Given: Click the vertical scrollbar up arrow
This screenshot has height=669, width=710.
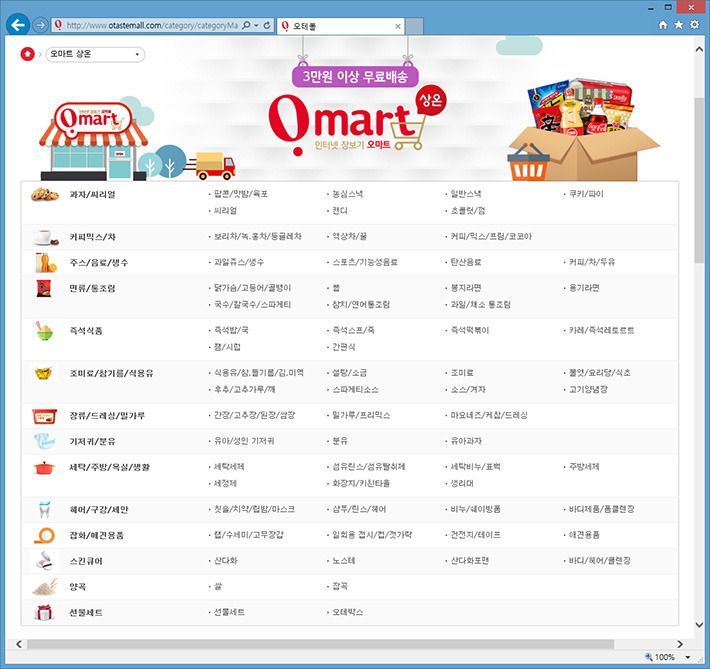Looking at the screenshot, I should point(699,49).
